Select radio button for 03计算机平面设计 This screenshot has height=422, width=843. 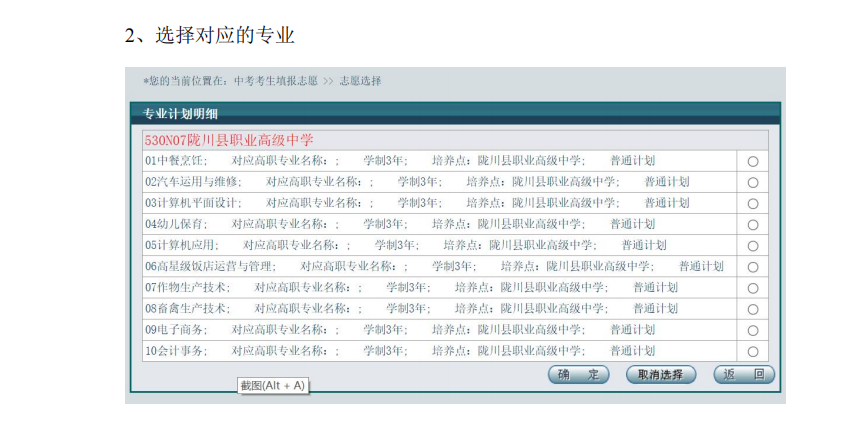coord(753,204)
